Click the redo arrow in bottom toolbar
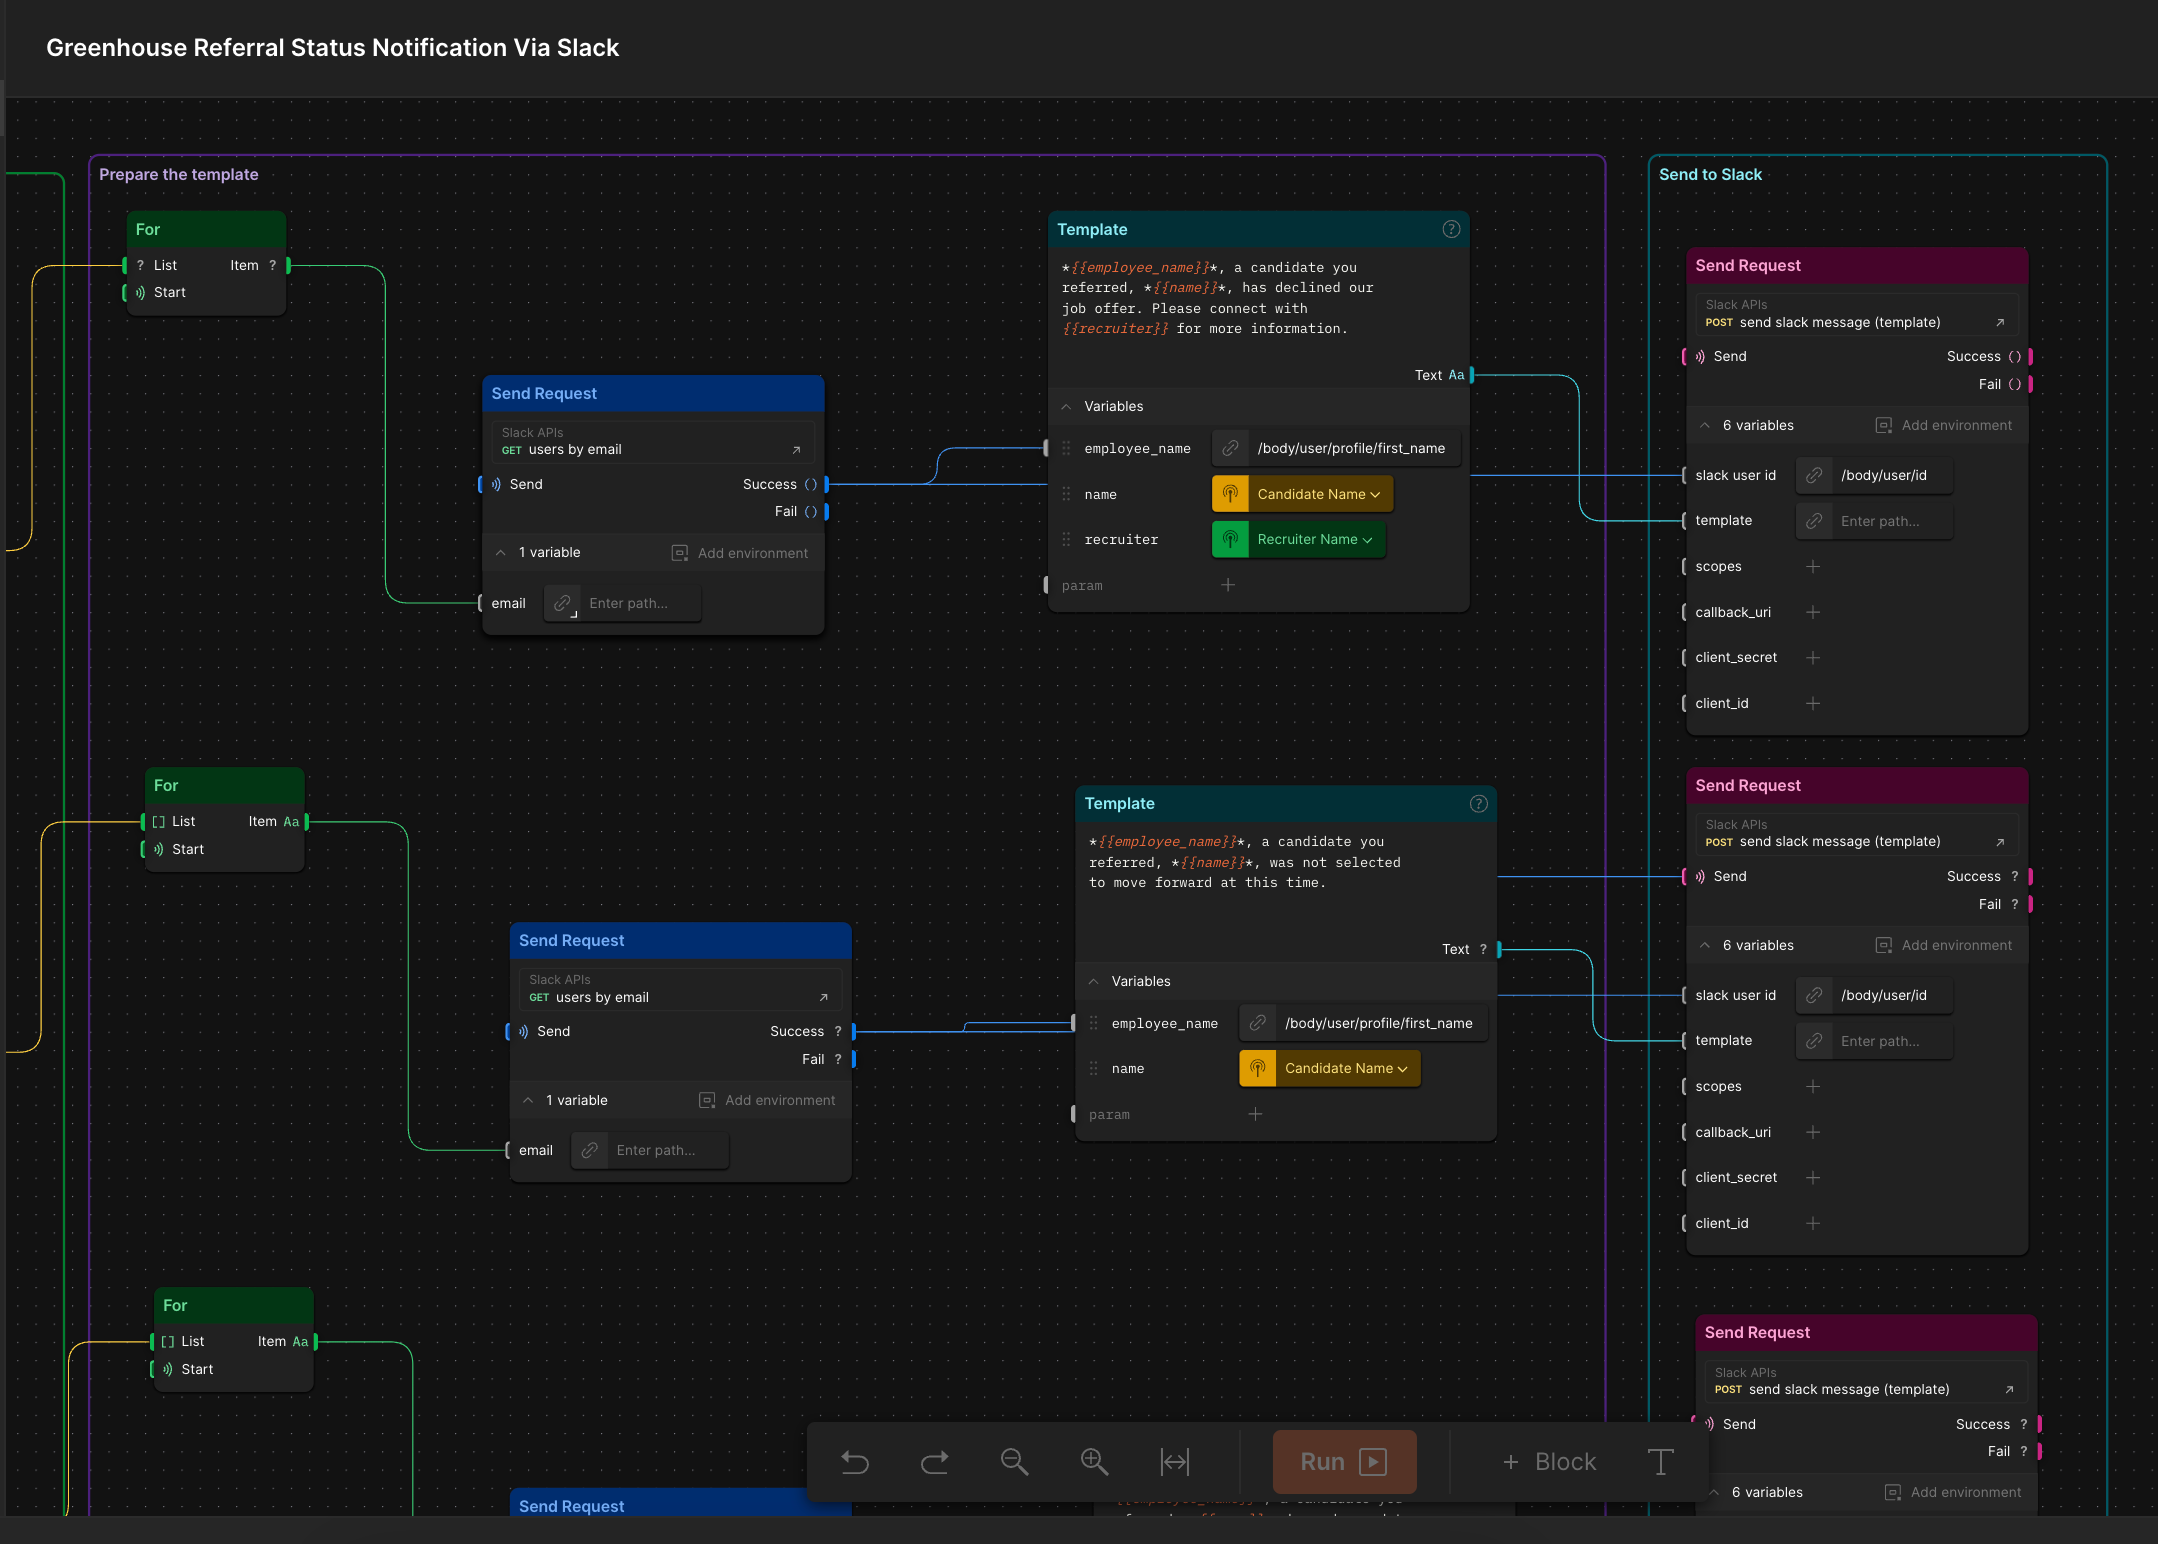The image size is (2158, 1544). click(x=934, y=1462)
